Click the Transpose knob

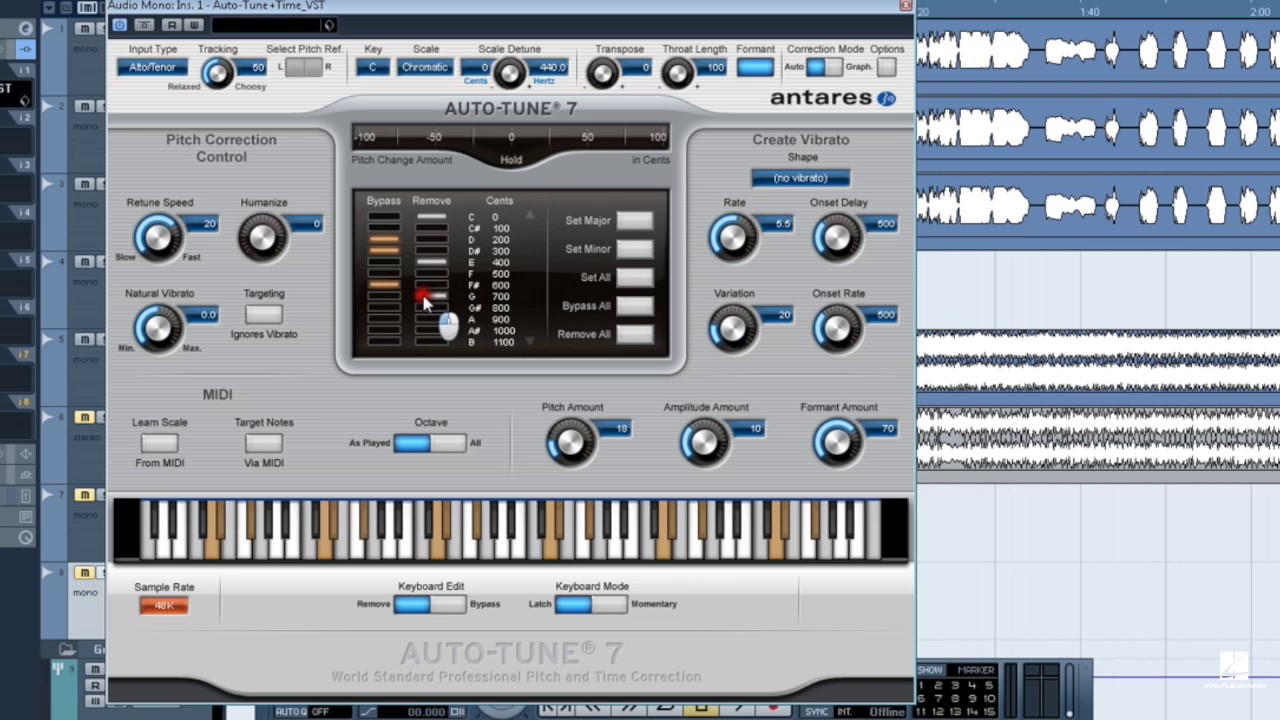tap(603, 73)
